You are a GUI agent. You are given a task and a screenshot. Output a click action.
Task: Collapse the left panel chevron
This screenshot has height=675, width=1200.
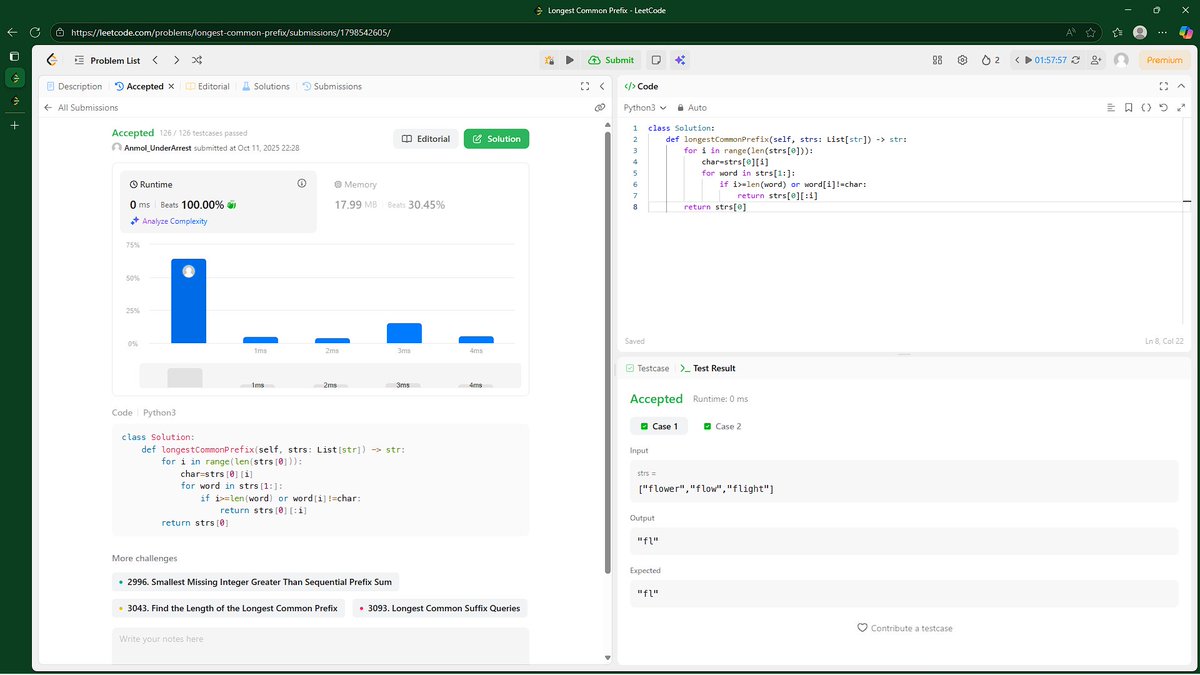click(601, 86)
